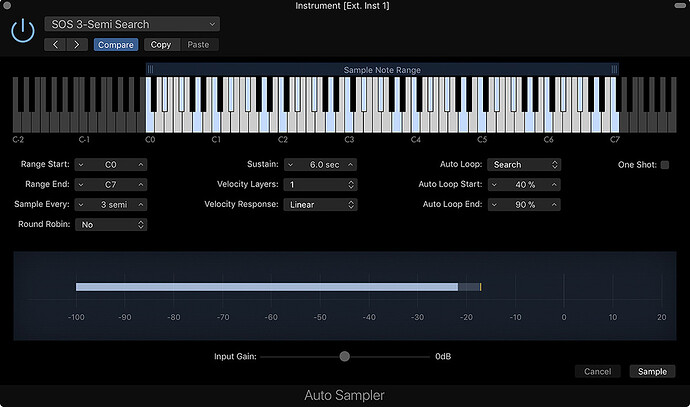Viewport: 690px width, 407px height.
Task: Go to the previous preset arrow
Action: click(x=55, y=44)
